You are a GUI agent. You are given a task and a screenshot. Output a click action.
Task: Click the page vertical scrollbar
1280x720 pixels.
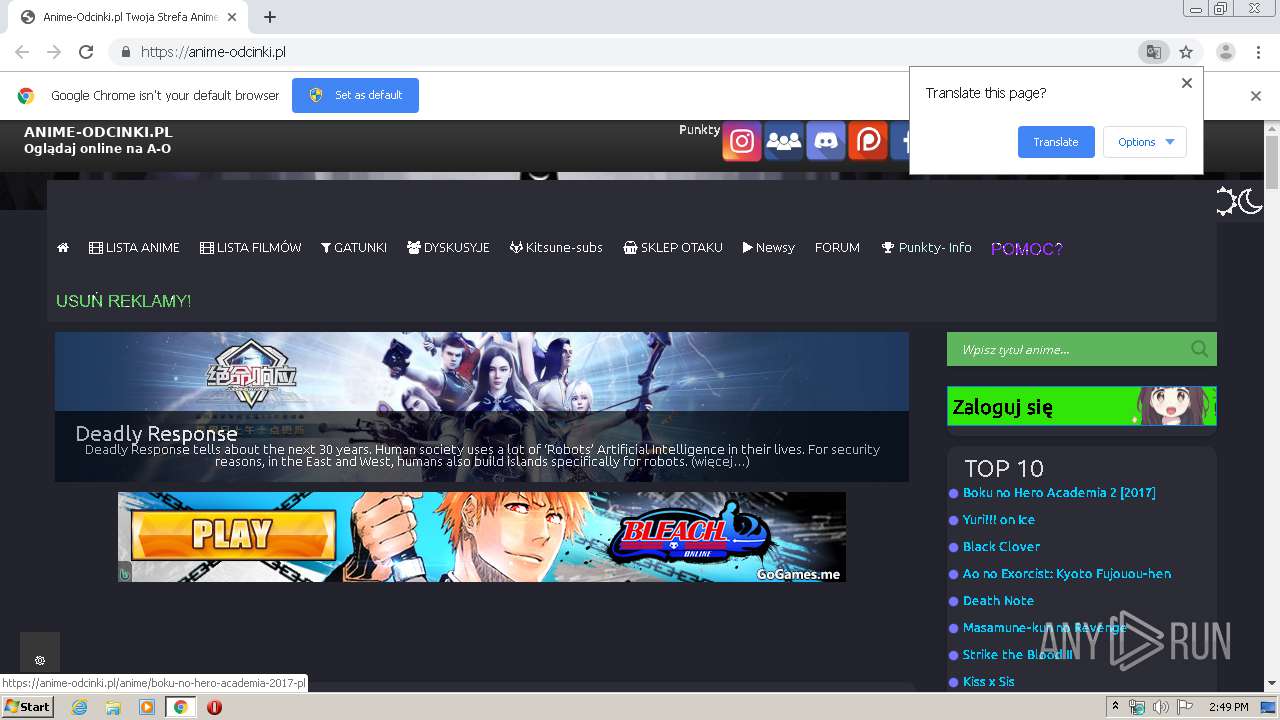click(x=1272, y=162)
